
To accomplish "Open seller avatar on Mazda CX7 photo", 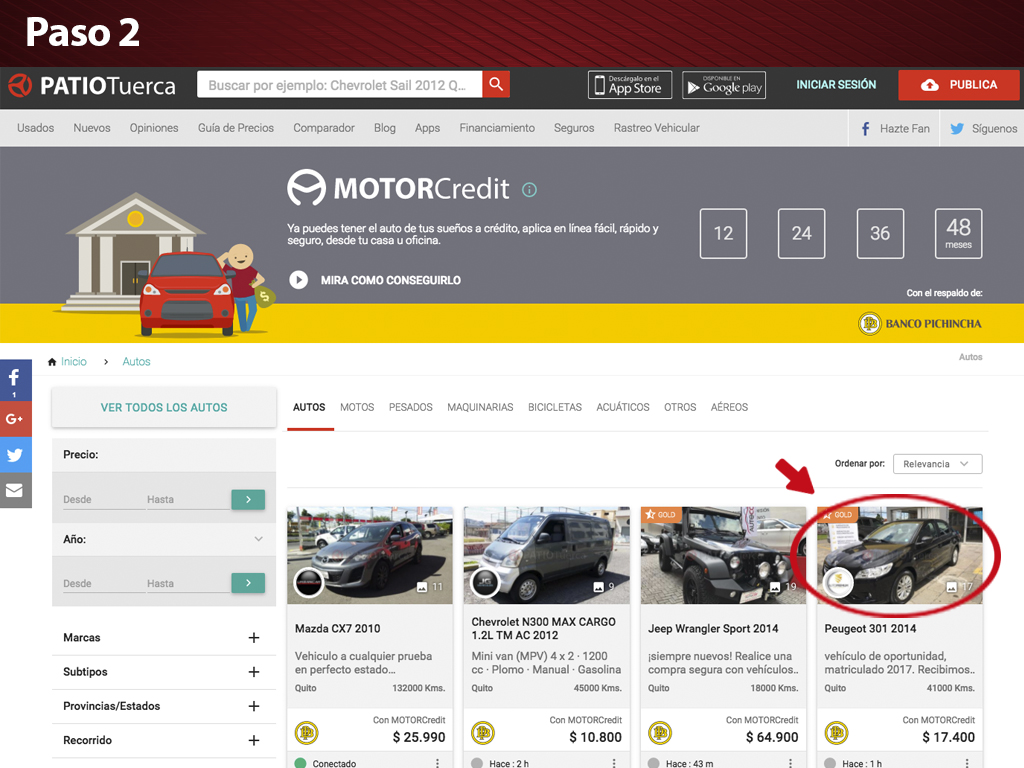I will pos(309,583).
